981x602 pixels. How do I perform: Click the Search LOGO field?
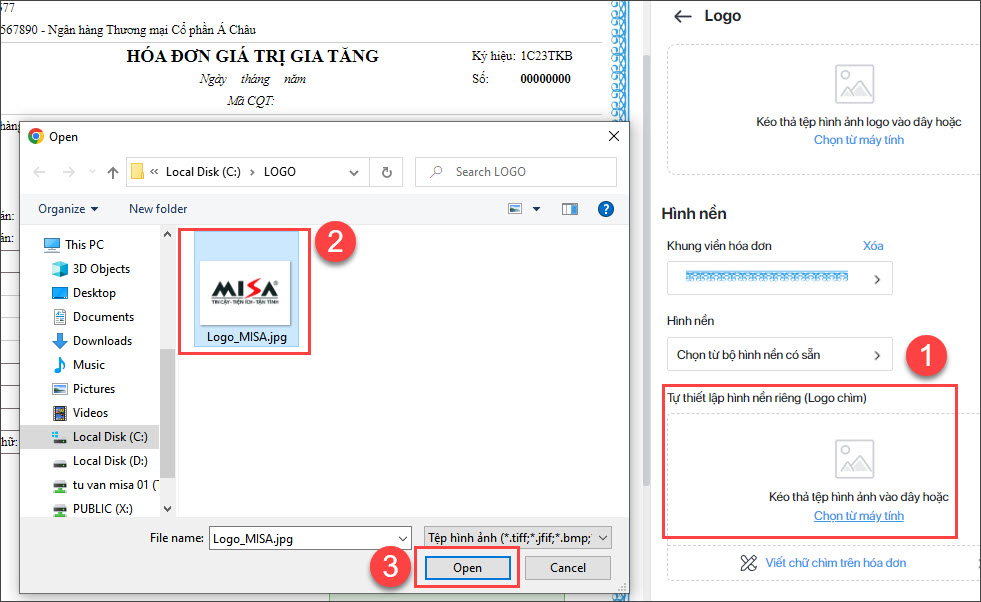[x=516, y=171]
